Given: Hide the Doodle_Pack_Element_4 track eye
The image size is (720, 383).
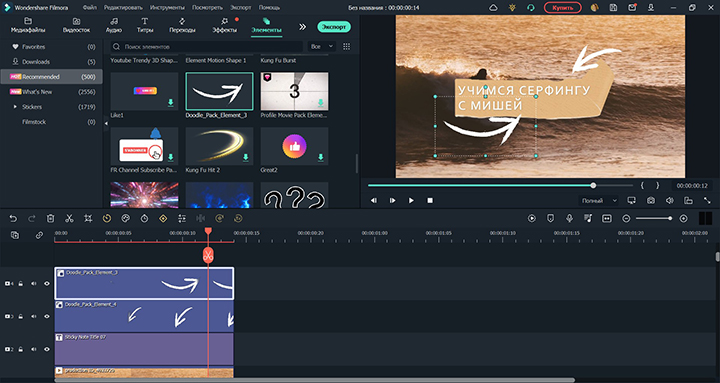Looking at the screenshot, I should pos(47,316).
